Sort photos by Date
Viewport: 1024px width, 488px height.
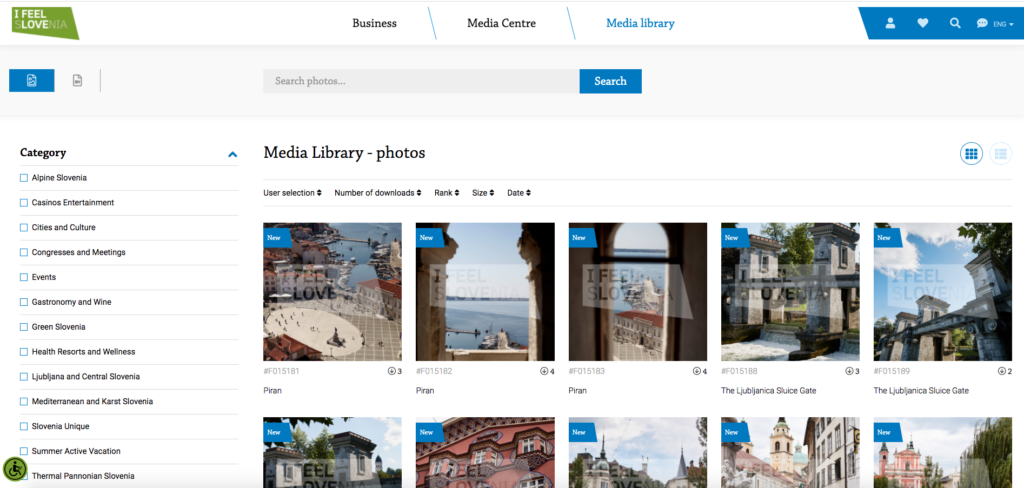tap(519, 193)
